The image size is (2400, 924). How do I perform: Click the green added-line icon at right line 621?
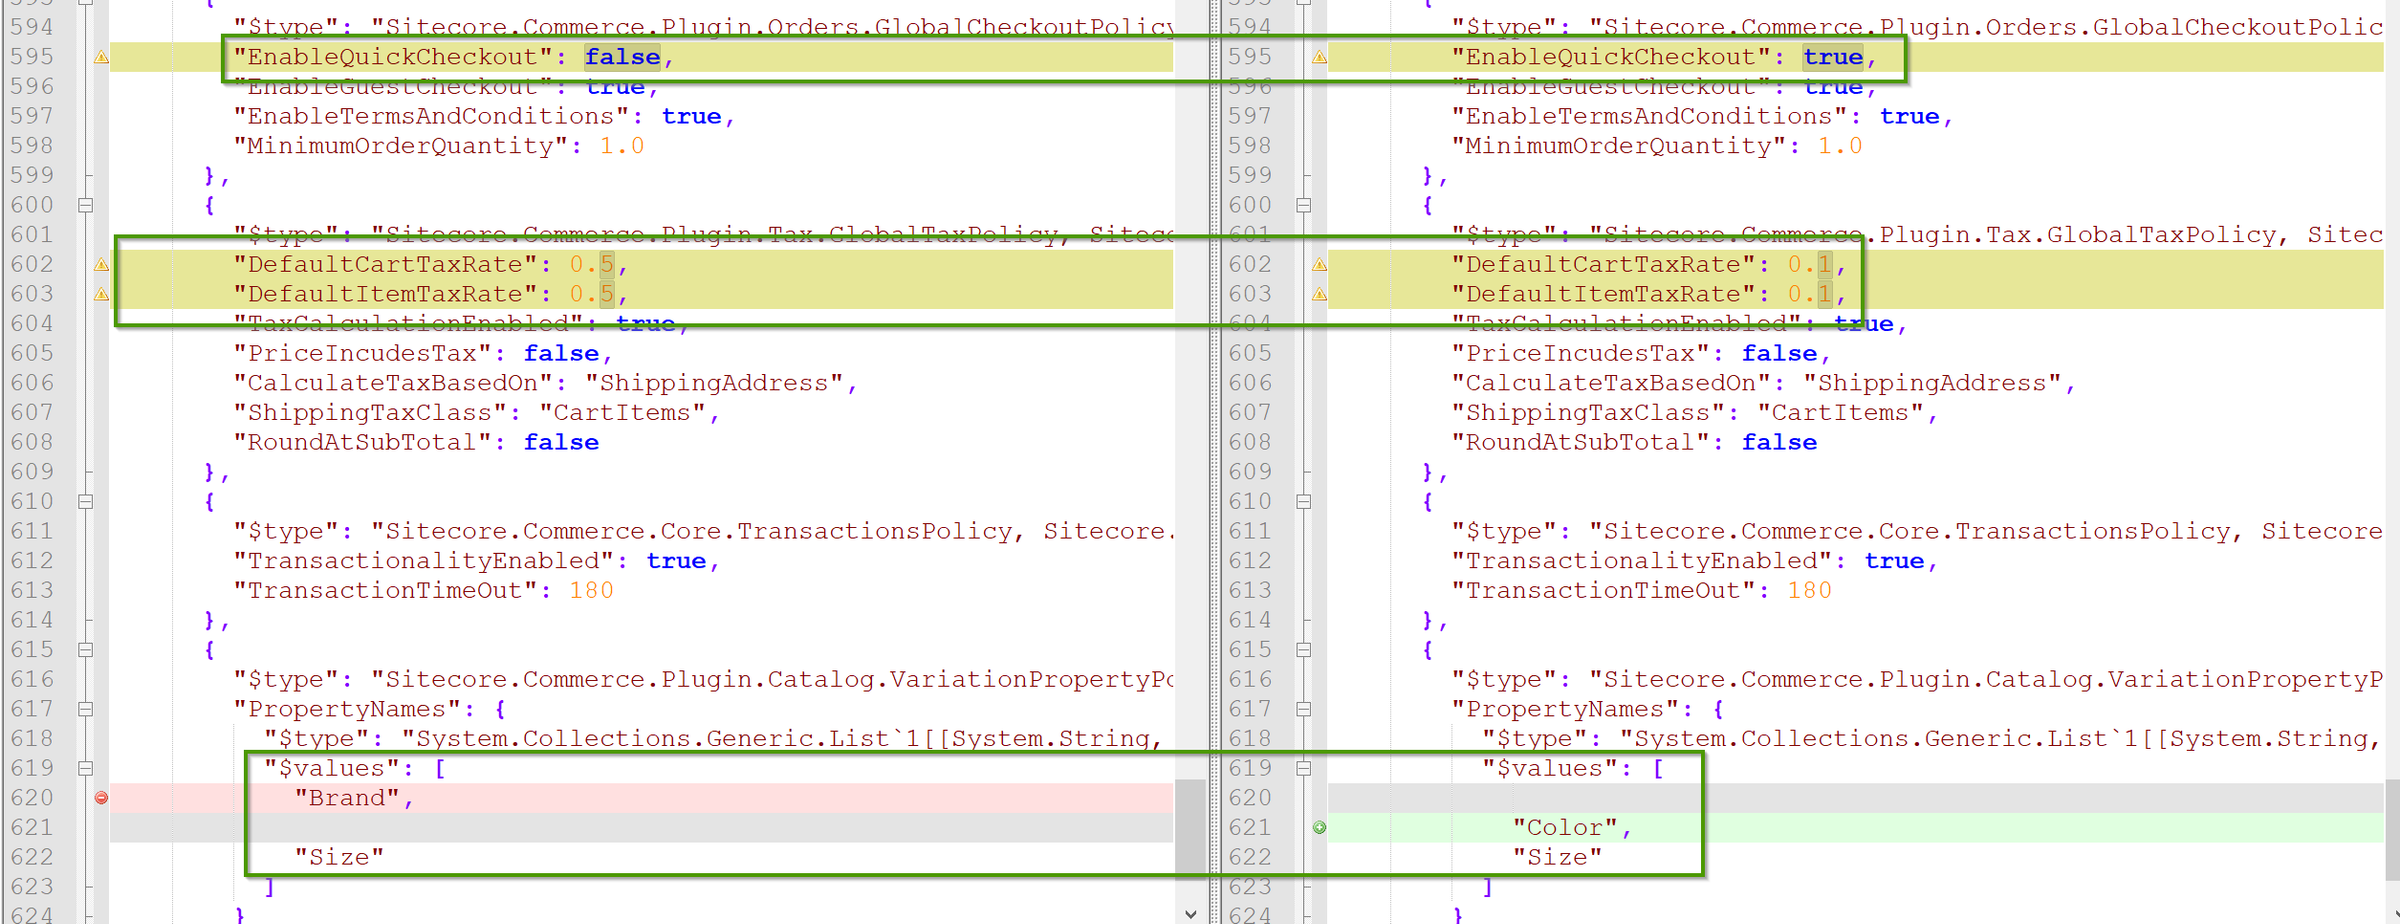pyautogui.click(x=1319, y=828)
